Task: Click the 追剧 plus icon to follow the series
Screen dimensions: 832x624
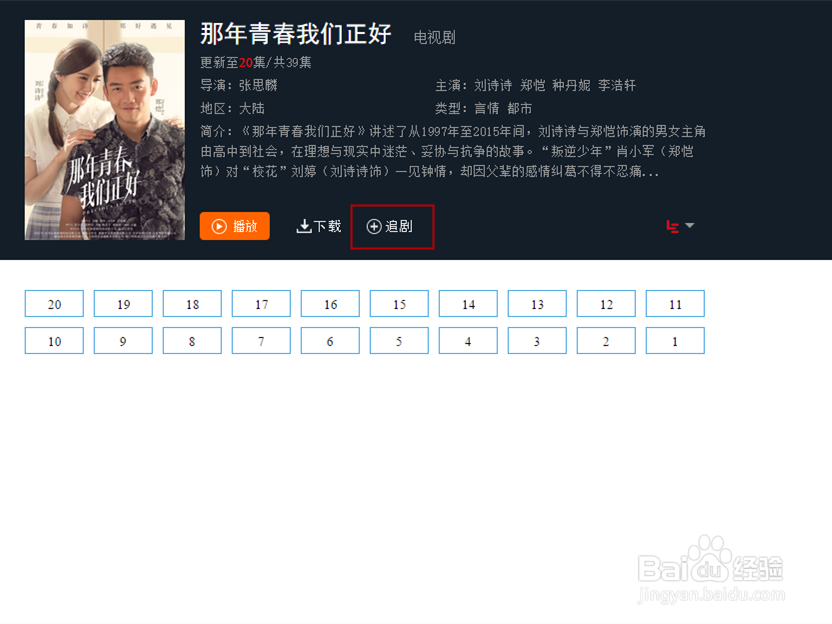Action: point(374,227)
